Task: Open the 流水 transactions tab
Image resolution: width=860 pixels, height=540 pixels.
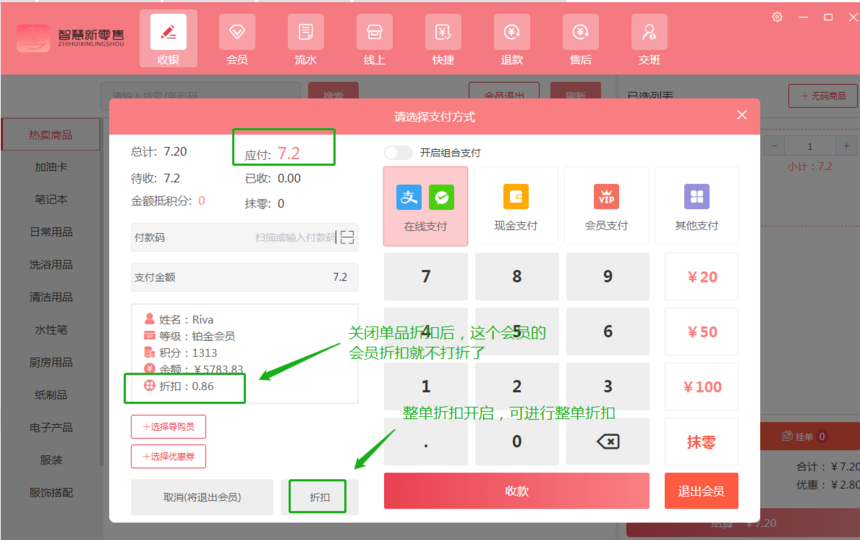Action: (305, 39)
